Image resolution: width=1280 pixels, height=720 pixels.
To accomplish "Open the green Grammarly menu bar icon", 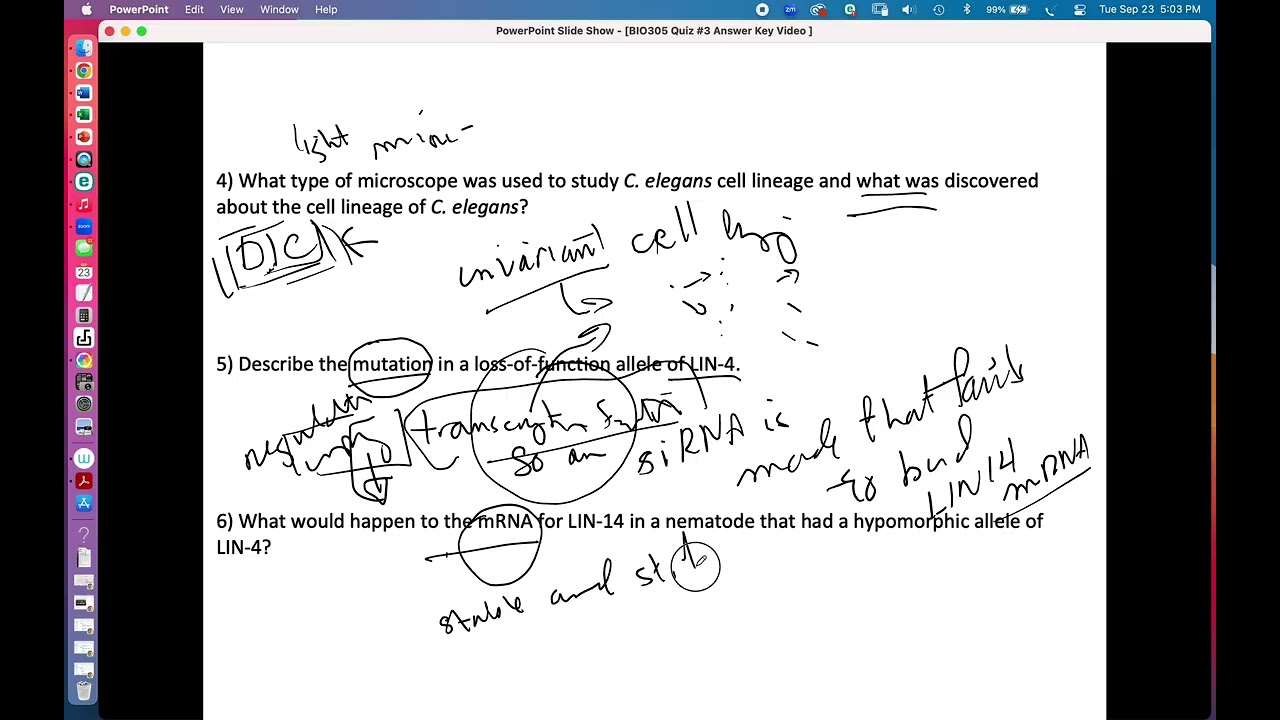I will [850, 10].
